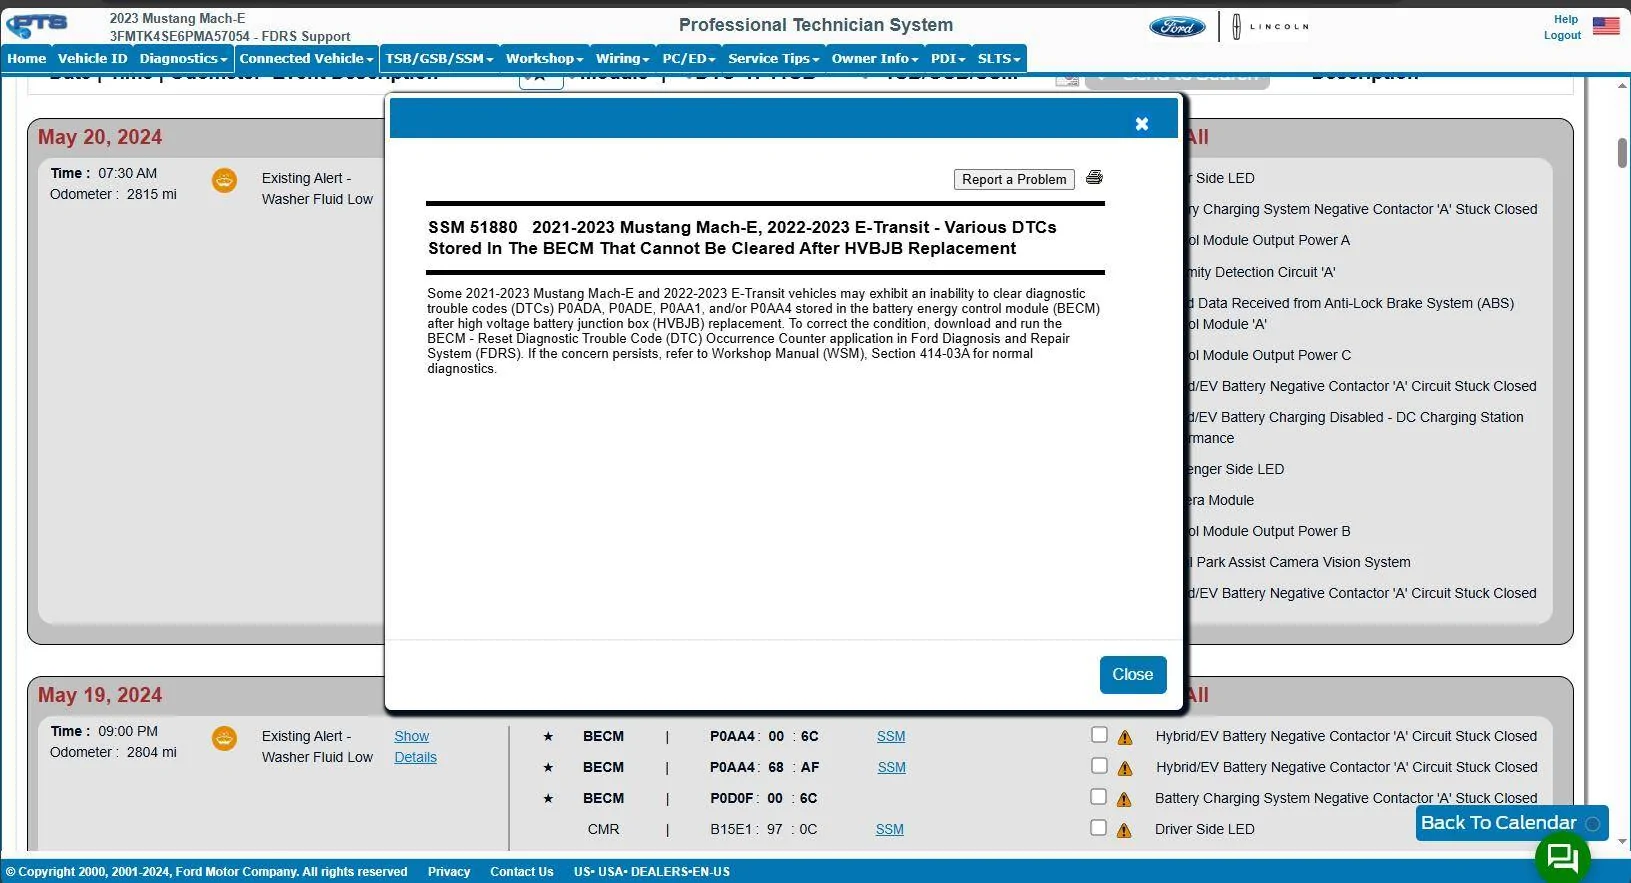This screenshot has height=883, width=1631.
Task: Click the blue Close button
Action: coord(1133,675)
